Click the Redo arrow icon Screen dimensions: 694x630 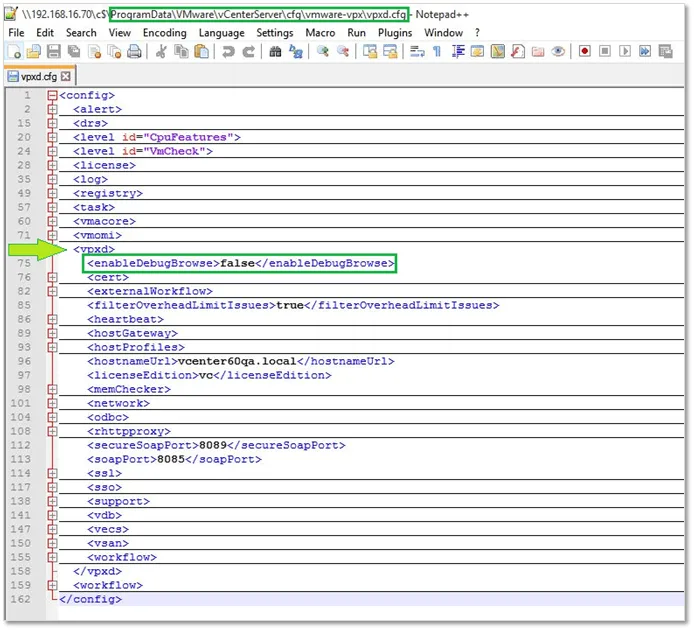tap(248, 52)
